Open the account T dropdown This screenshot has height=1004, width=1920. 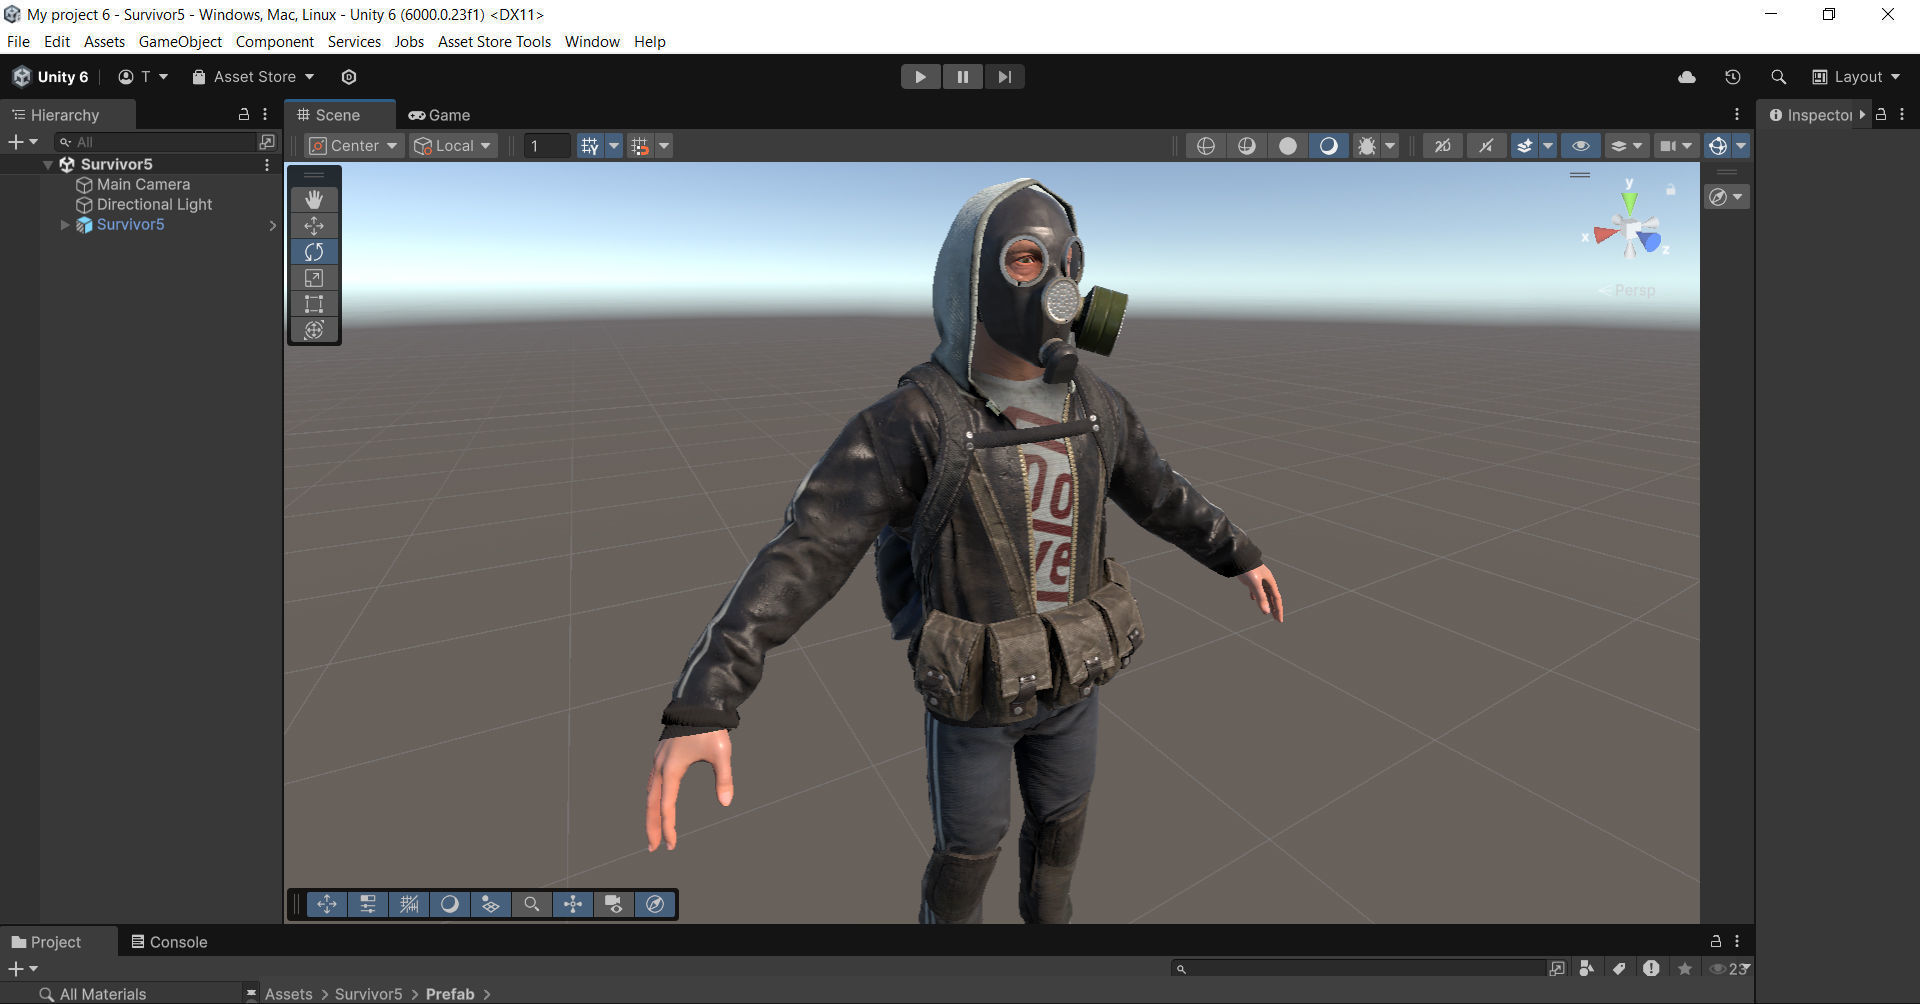pos(143,77)
